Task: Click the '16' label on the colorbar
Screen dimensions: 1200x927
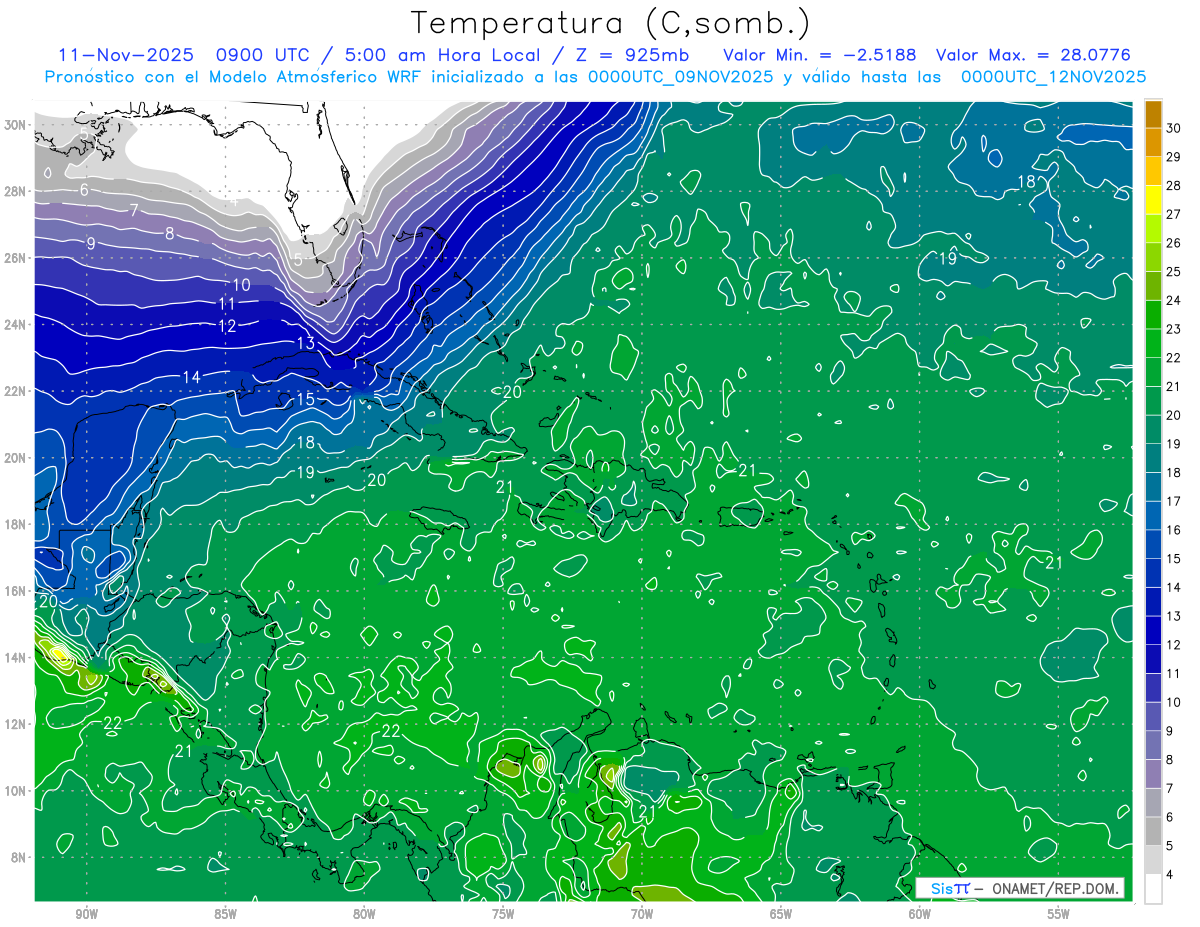Action: coord(1175,530)
